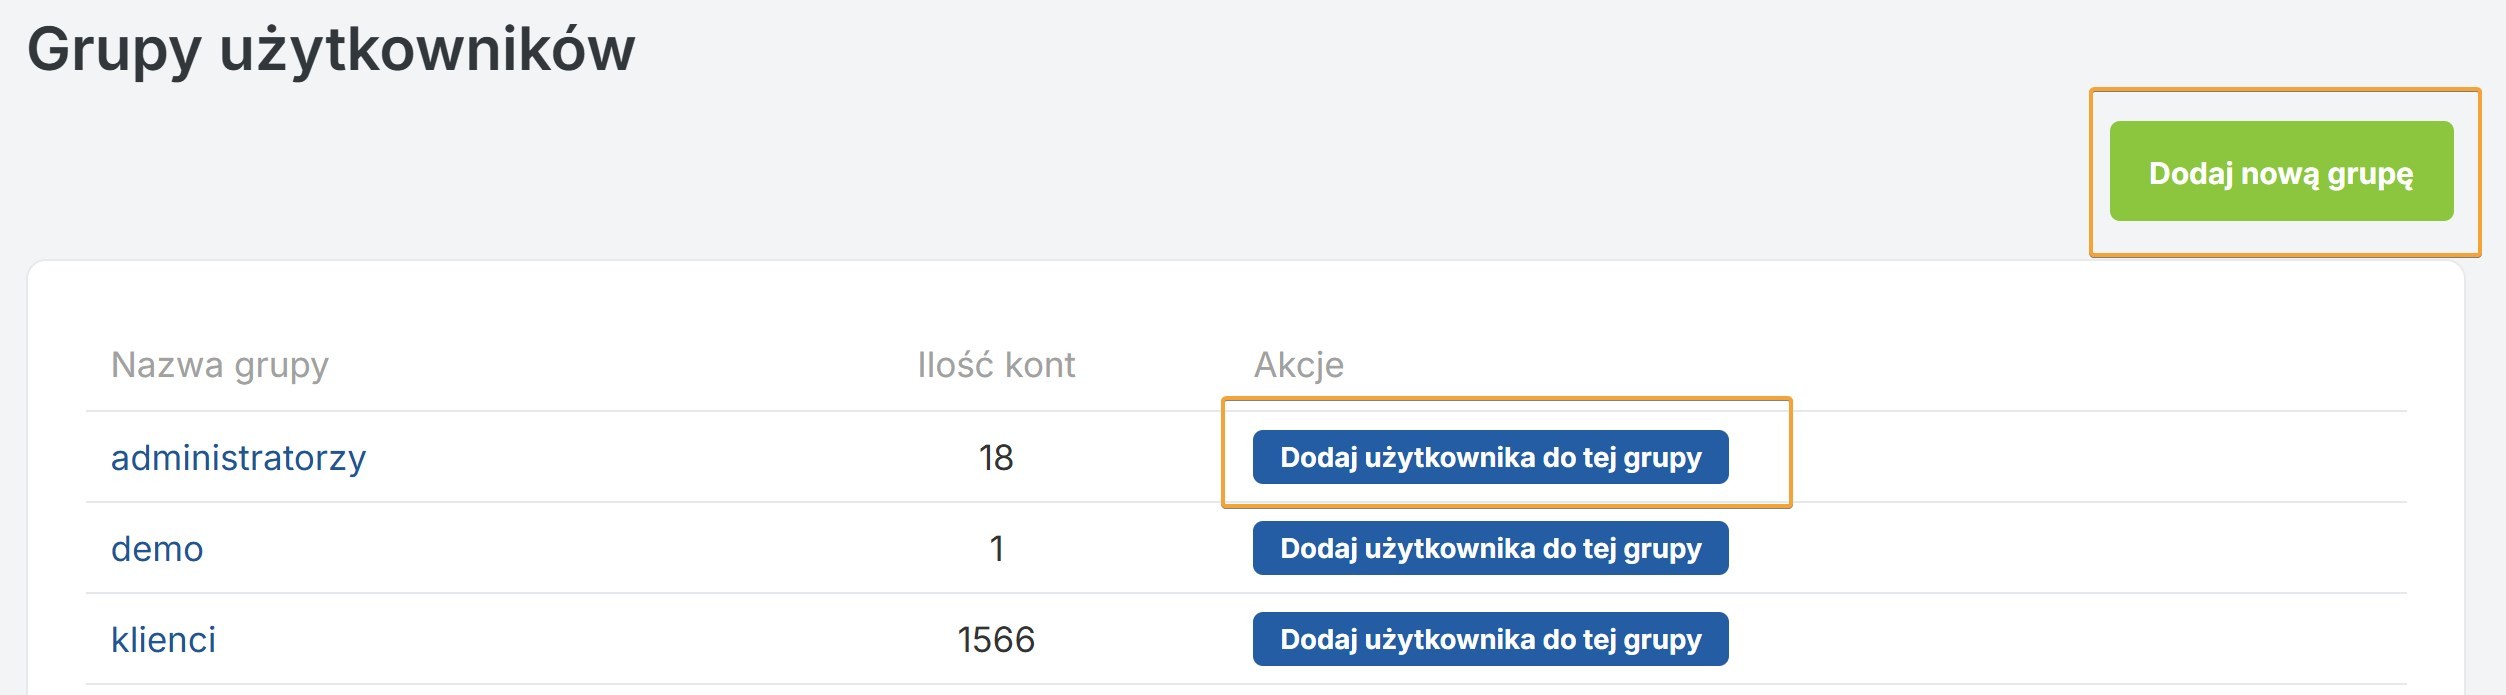The image size is (2506, 695).
Task: Open the klienci group link
Action: [163, 640]
